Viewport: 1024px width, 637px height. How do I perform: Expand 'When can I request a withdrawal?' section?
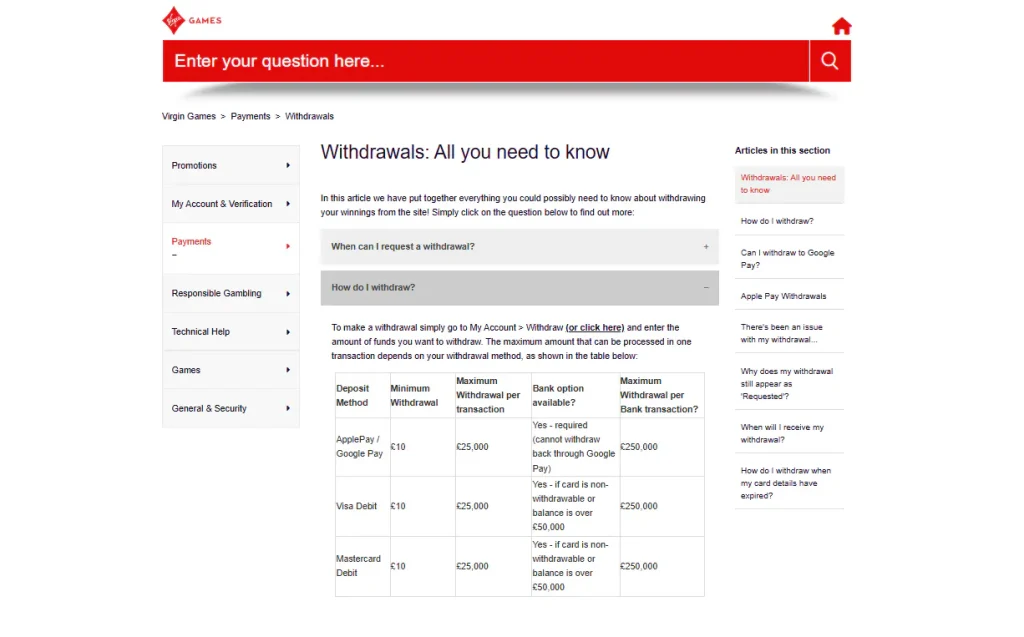(519, 246)
